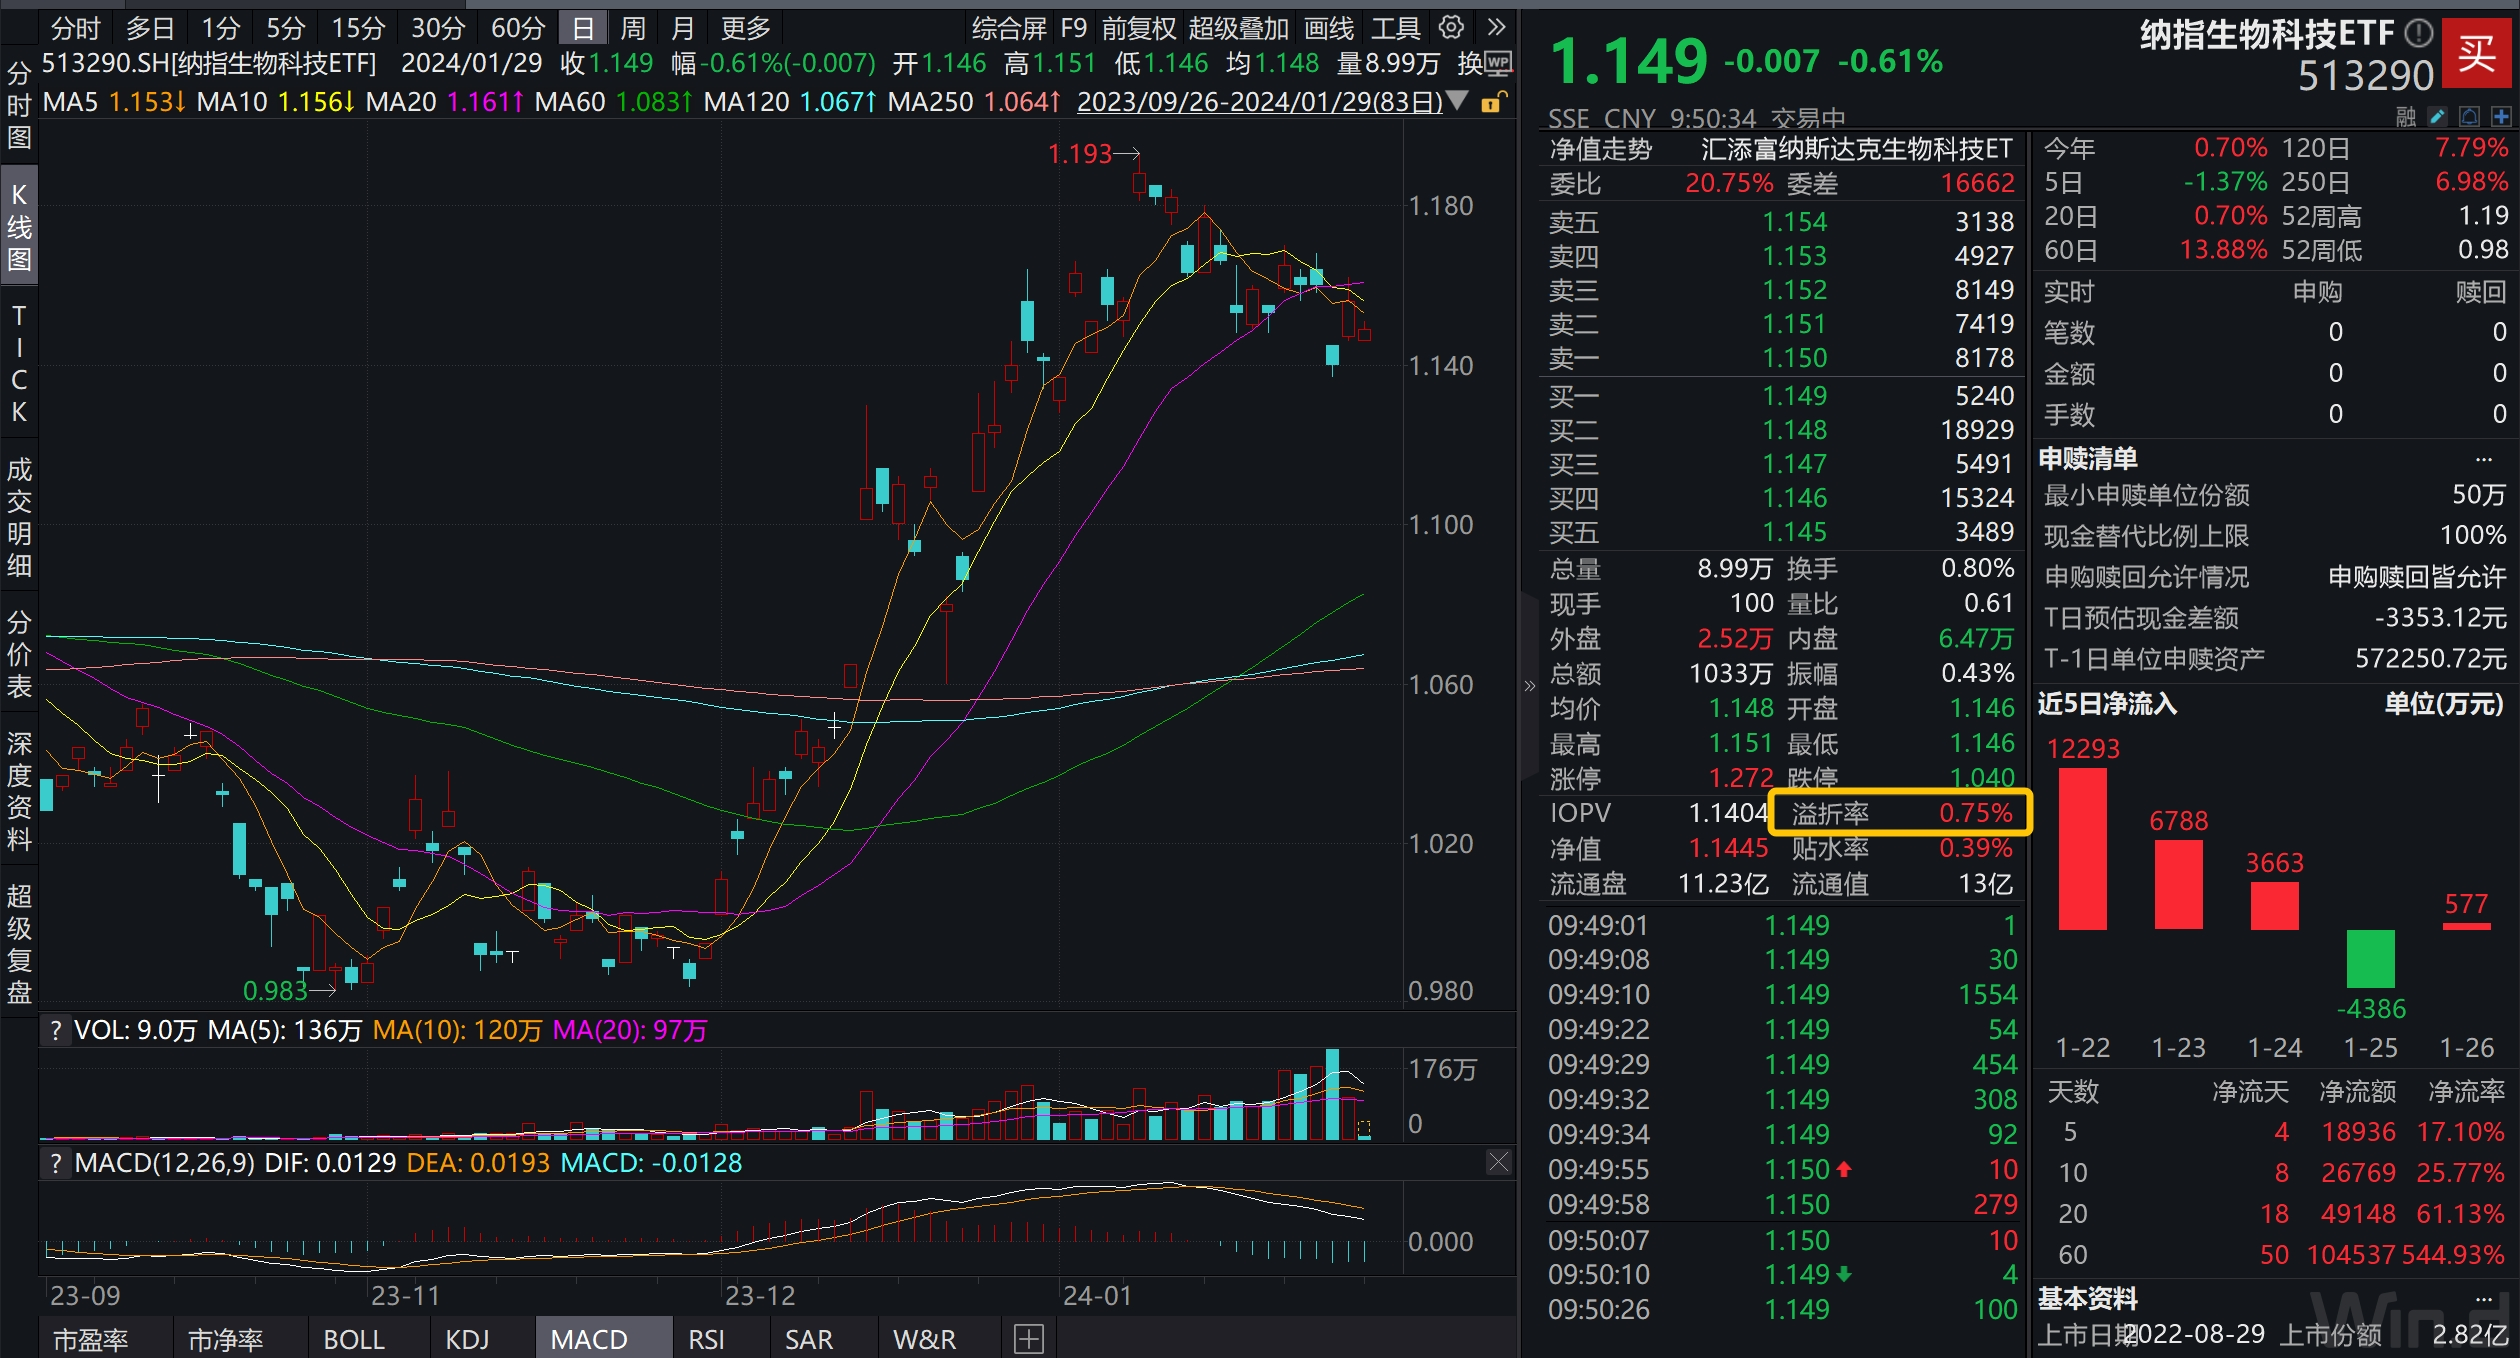Open the VOL help question mark
Screen dimensions: 2520x1358
tap(56, 1030)
